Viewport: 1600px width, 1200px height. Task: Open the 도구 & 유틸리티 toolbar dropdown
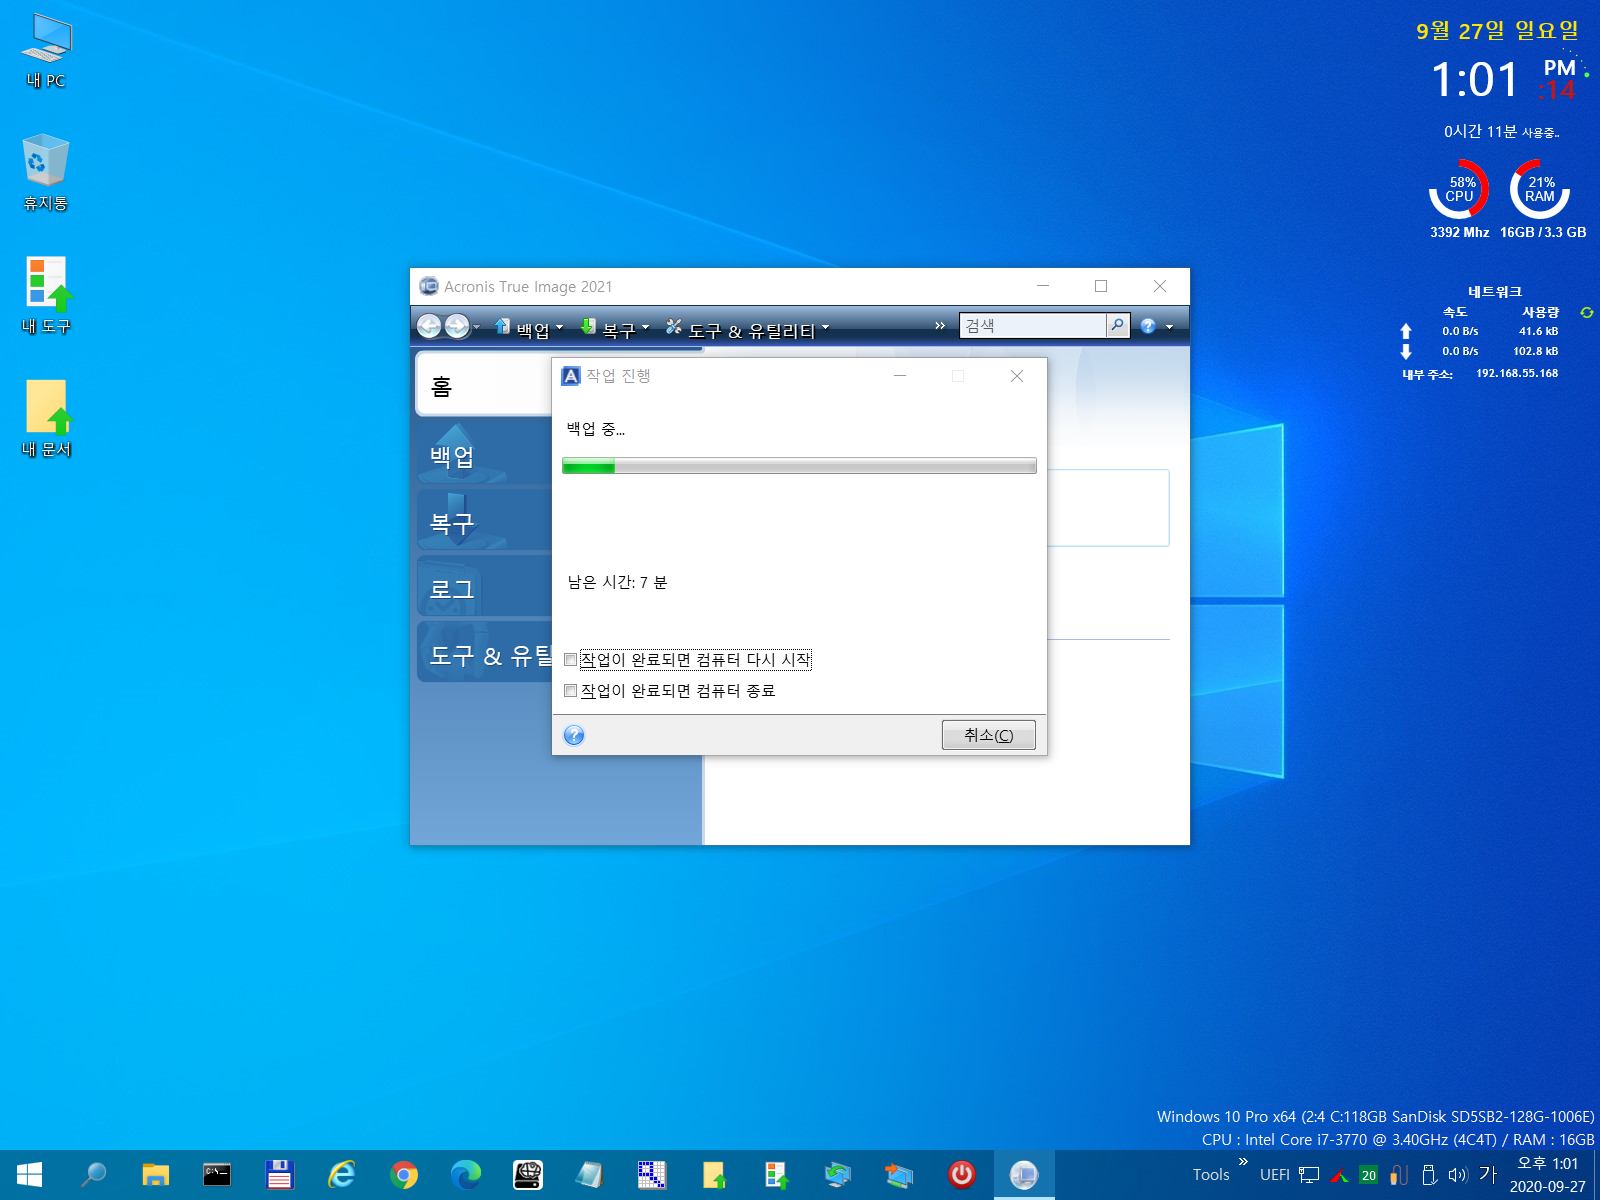click(748, 327)
